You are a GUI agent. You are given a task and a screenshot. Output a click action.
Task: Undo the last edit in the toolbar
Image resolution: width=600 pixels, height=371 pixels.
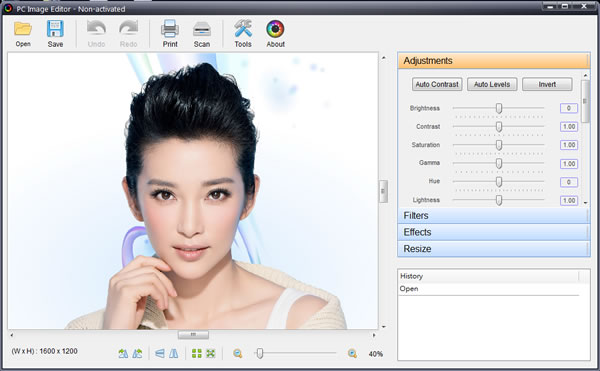point(96,34)
